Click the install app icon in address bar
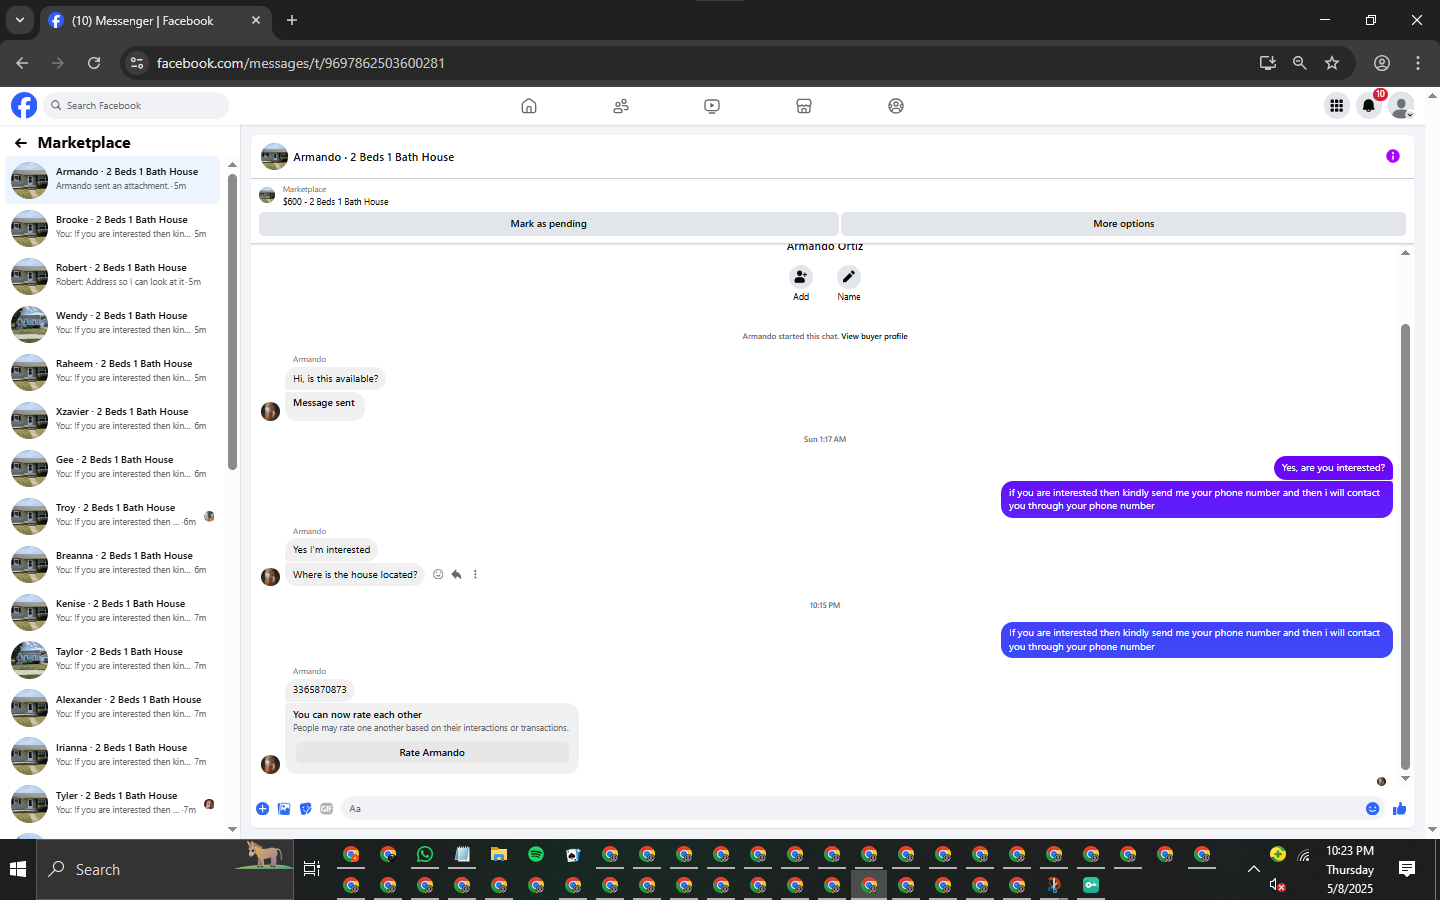Screen dimensions: 1440x900 [x=1267, y=63]
